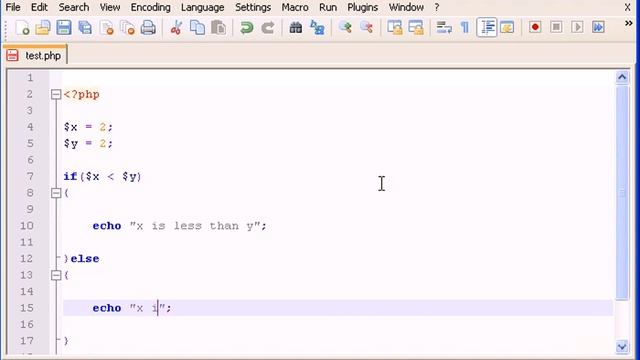Click the User defined language icon
Viewport: 640px width, 360px height.
[x=507, y=28]
